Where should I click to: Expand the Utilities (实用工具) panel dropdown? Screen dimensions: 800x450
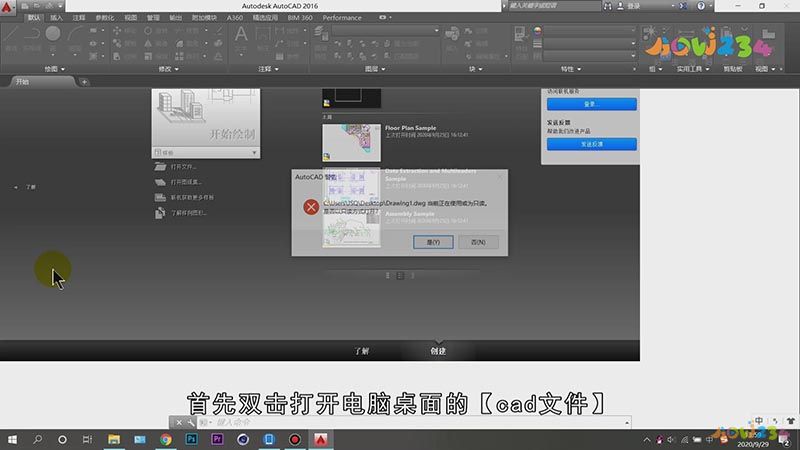tap(693, 69)
